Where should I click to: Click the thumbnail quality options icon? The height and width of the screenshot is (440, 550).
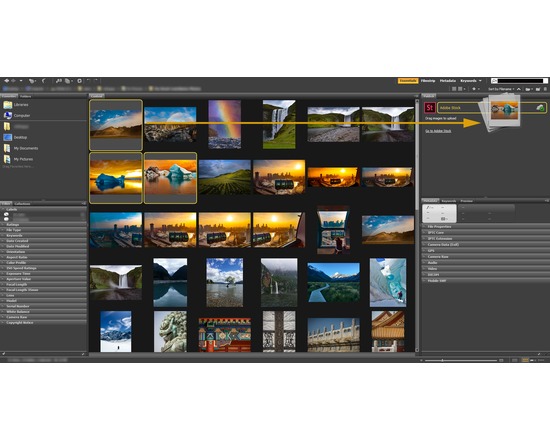(461, 89)
